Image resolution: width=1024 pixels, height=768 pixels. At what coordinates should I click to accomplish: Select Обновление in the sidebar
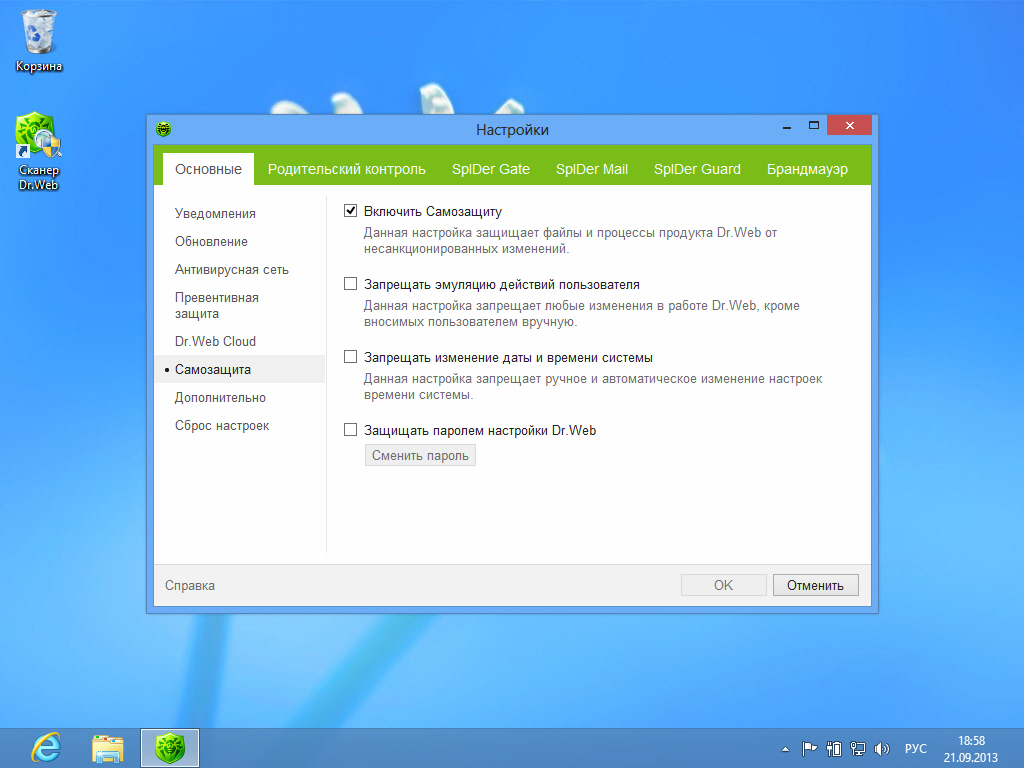[x=211, y=242]
